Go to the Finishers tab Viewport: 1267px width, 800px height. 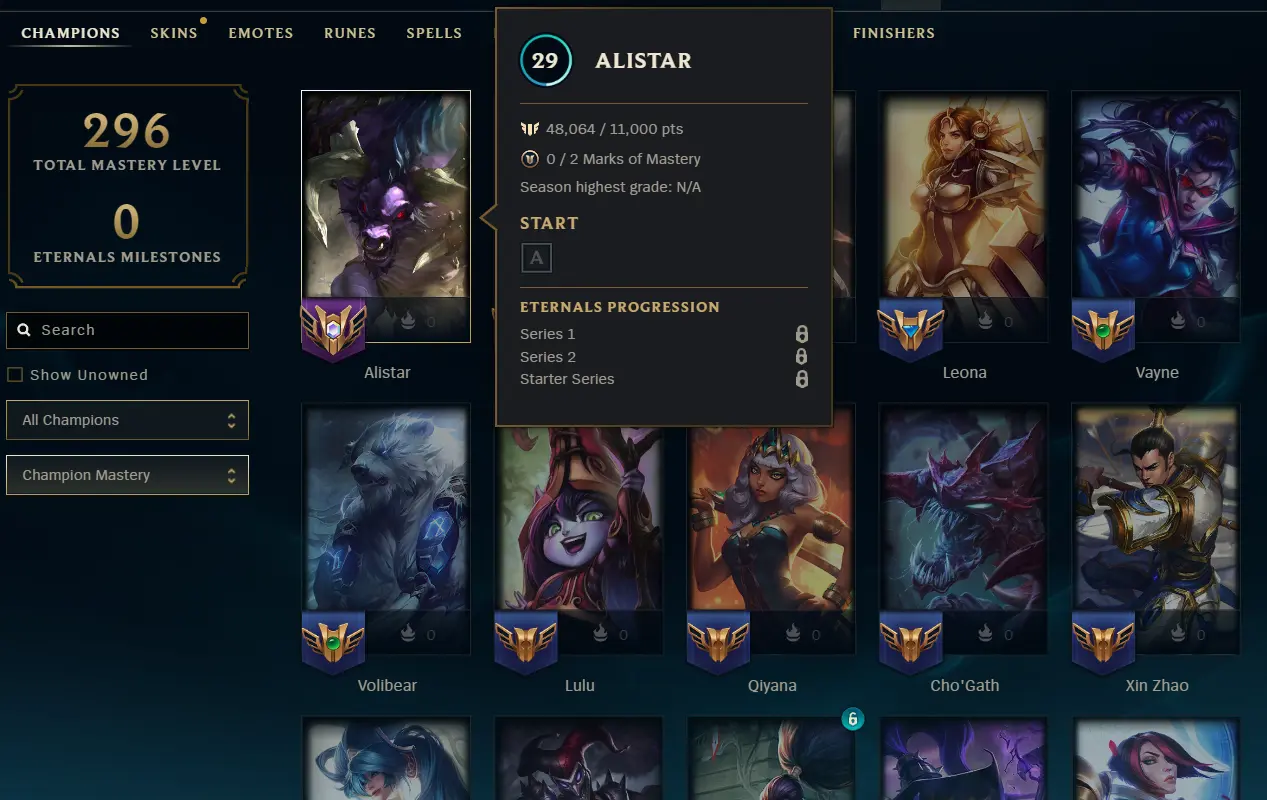point(894,33)
